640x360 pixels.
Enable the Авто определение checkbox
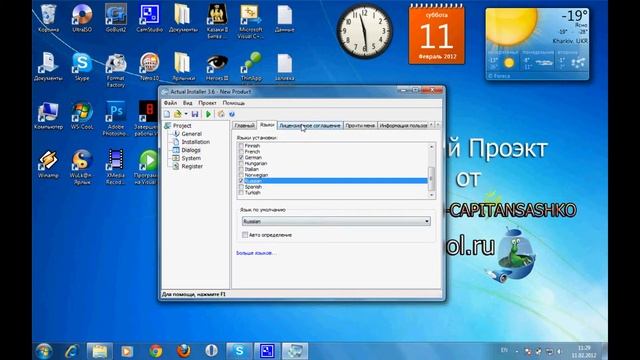pos(245,235)
